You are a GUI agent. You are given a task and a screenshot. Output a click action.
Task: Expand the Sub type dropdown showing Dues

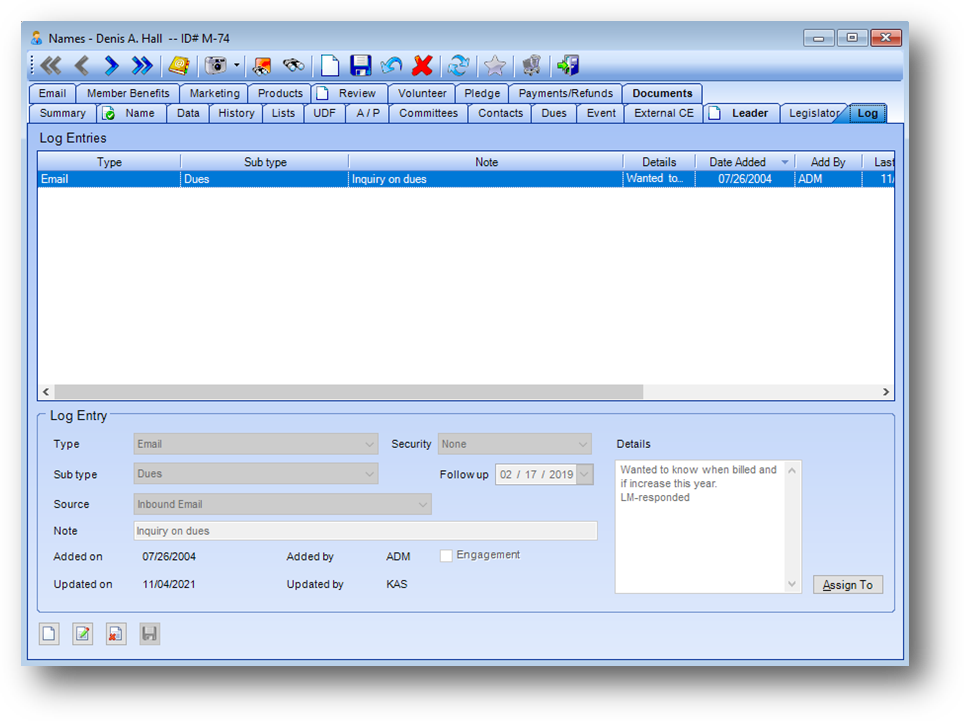click(x=256, y=474)
